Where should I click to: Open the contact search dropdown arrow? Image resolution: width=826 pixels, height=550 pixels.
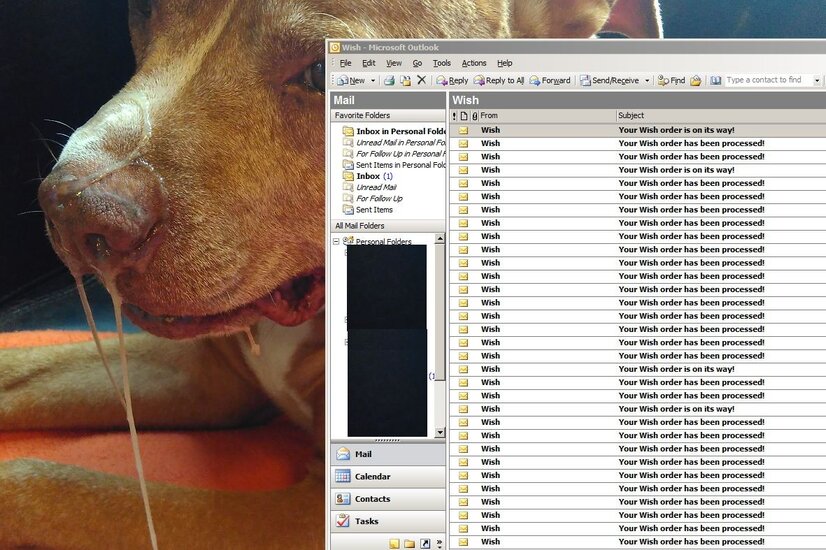(x=817, y=81)
